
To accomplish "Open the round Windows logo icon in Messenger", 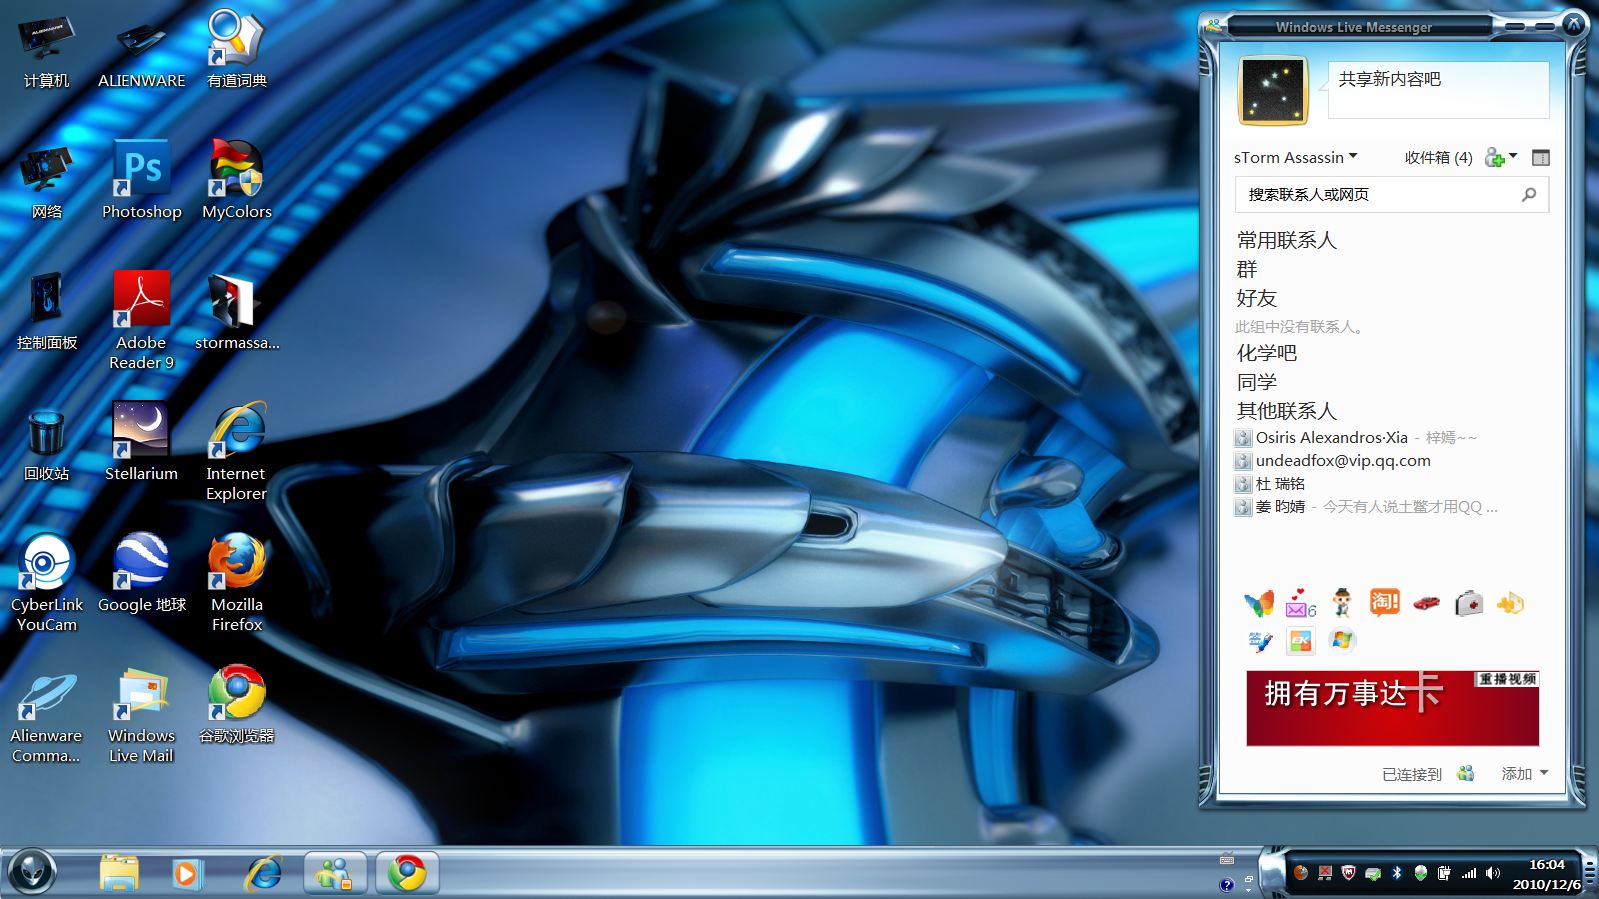I will coord(1342,640).
